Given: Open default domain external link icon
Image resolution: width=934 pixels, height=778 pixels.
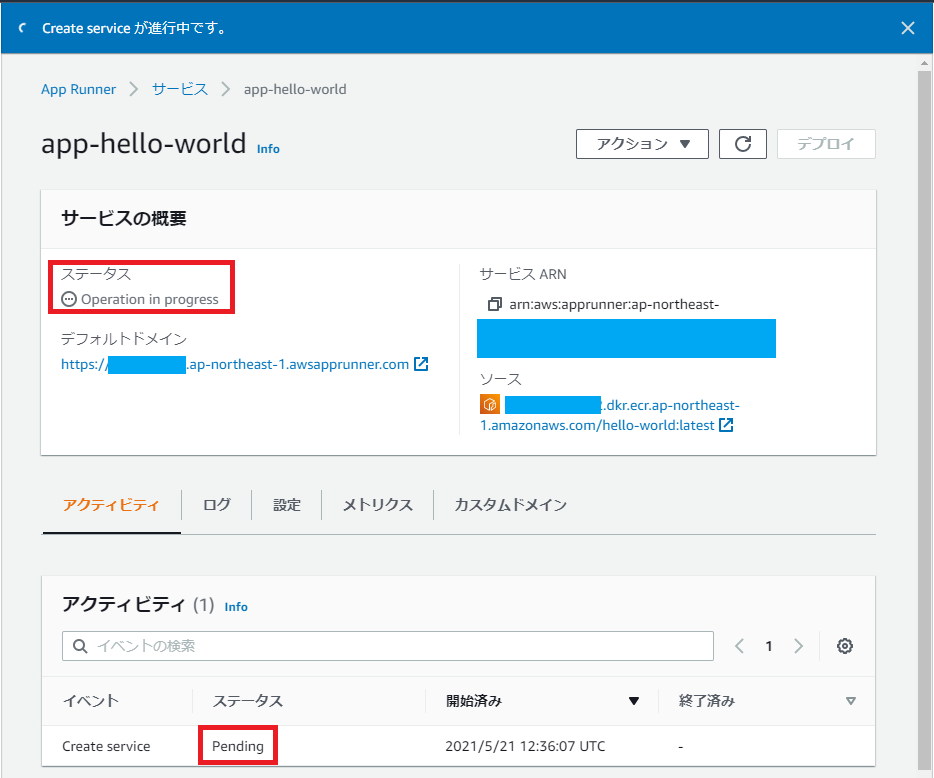Looking at the screenshot, I should point(421,364).
